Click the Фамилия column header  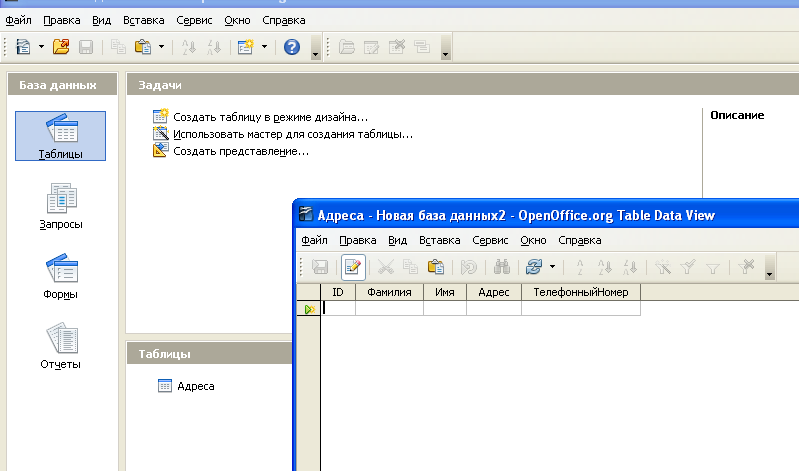[x=389, y=292]
